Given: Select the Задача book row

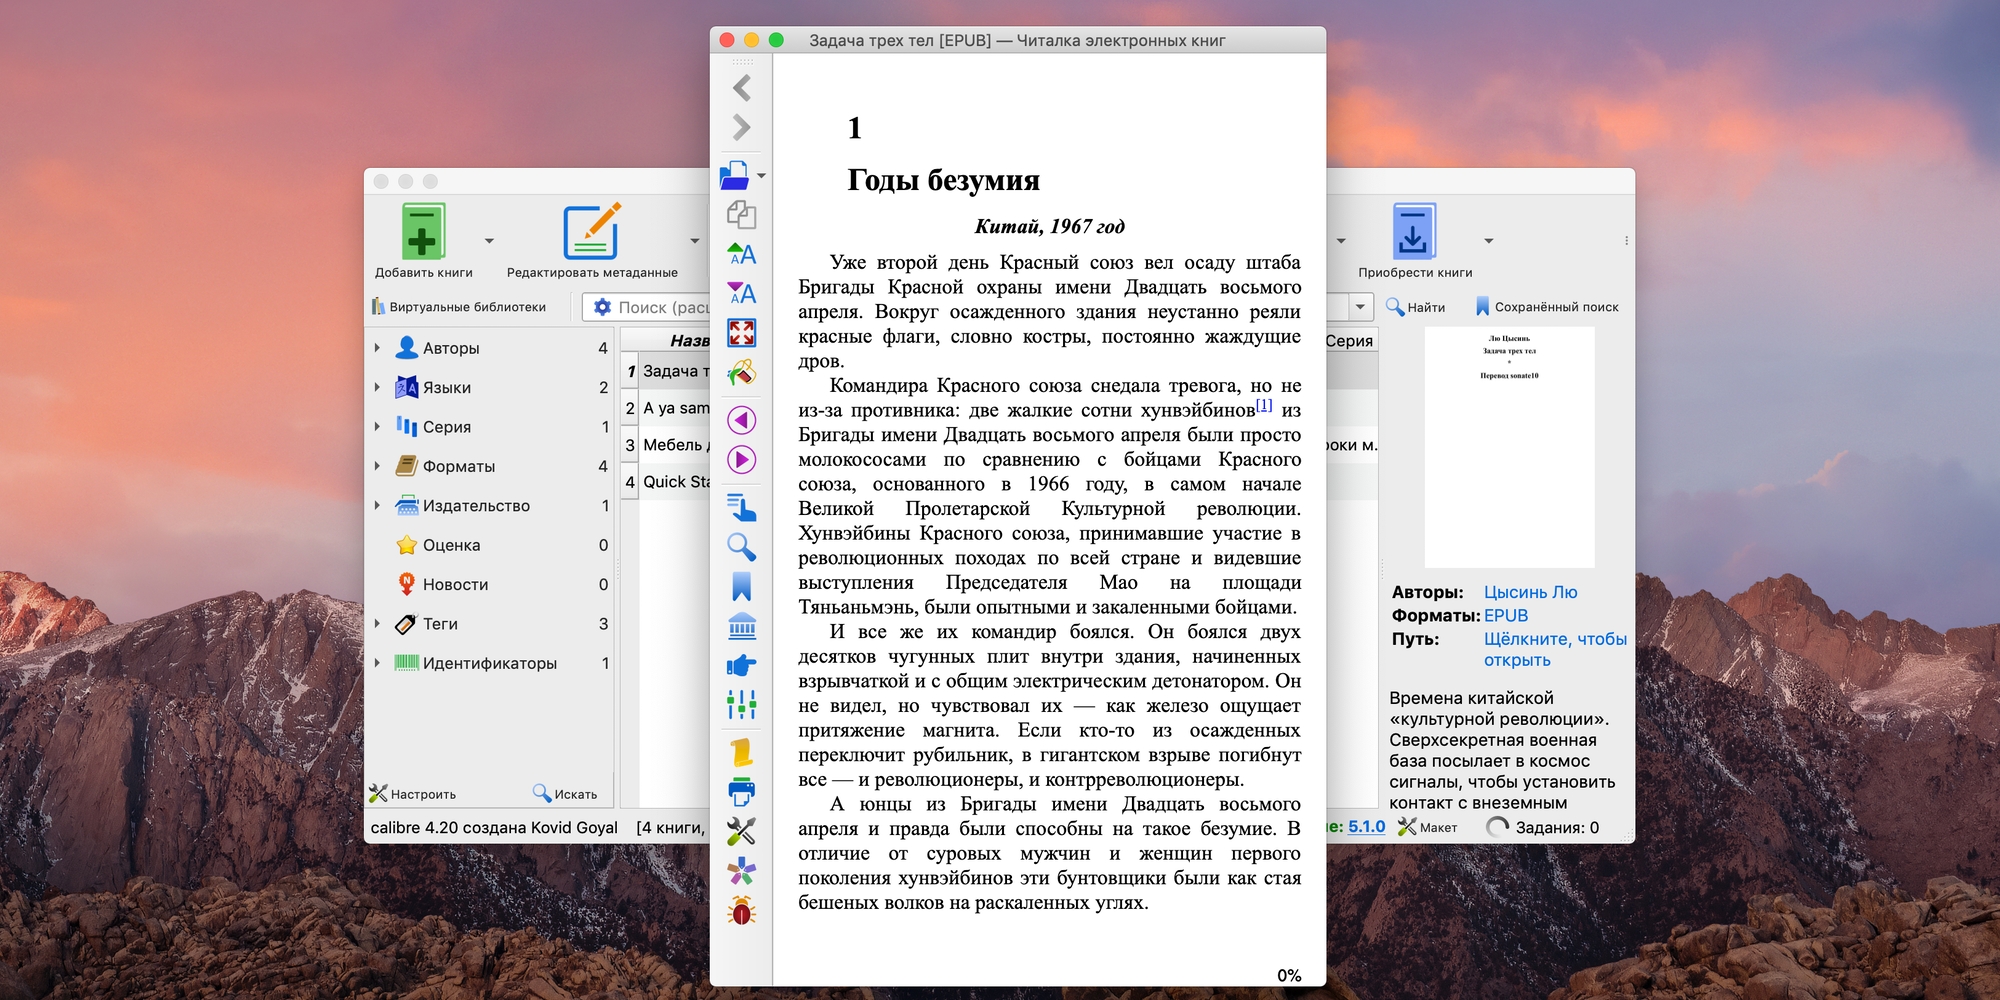Looking at the screenshot, I should click(675, 371).
